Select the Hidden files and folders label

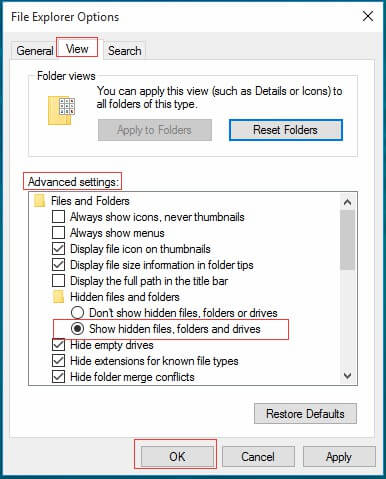coord(125,297)
